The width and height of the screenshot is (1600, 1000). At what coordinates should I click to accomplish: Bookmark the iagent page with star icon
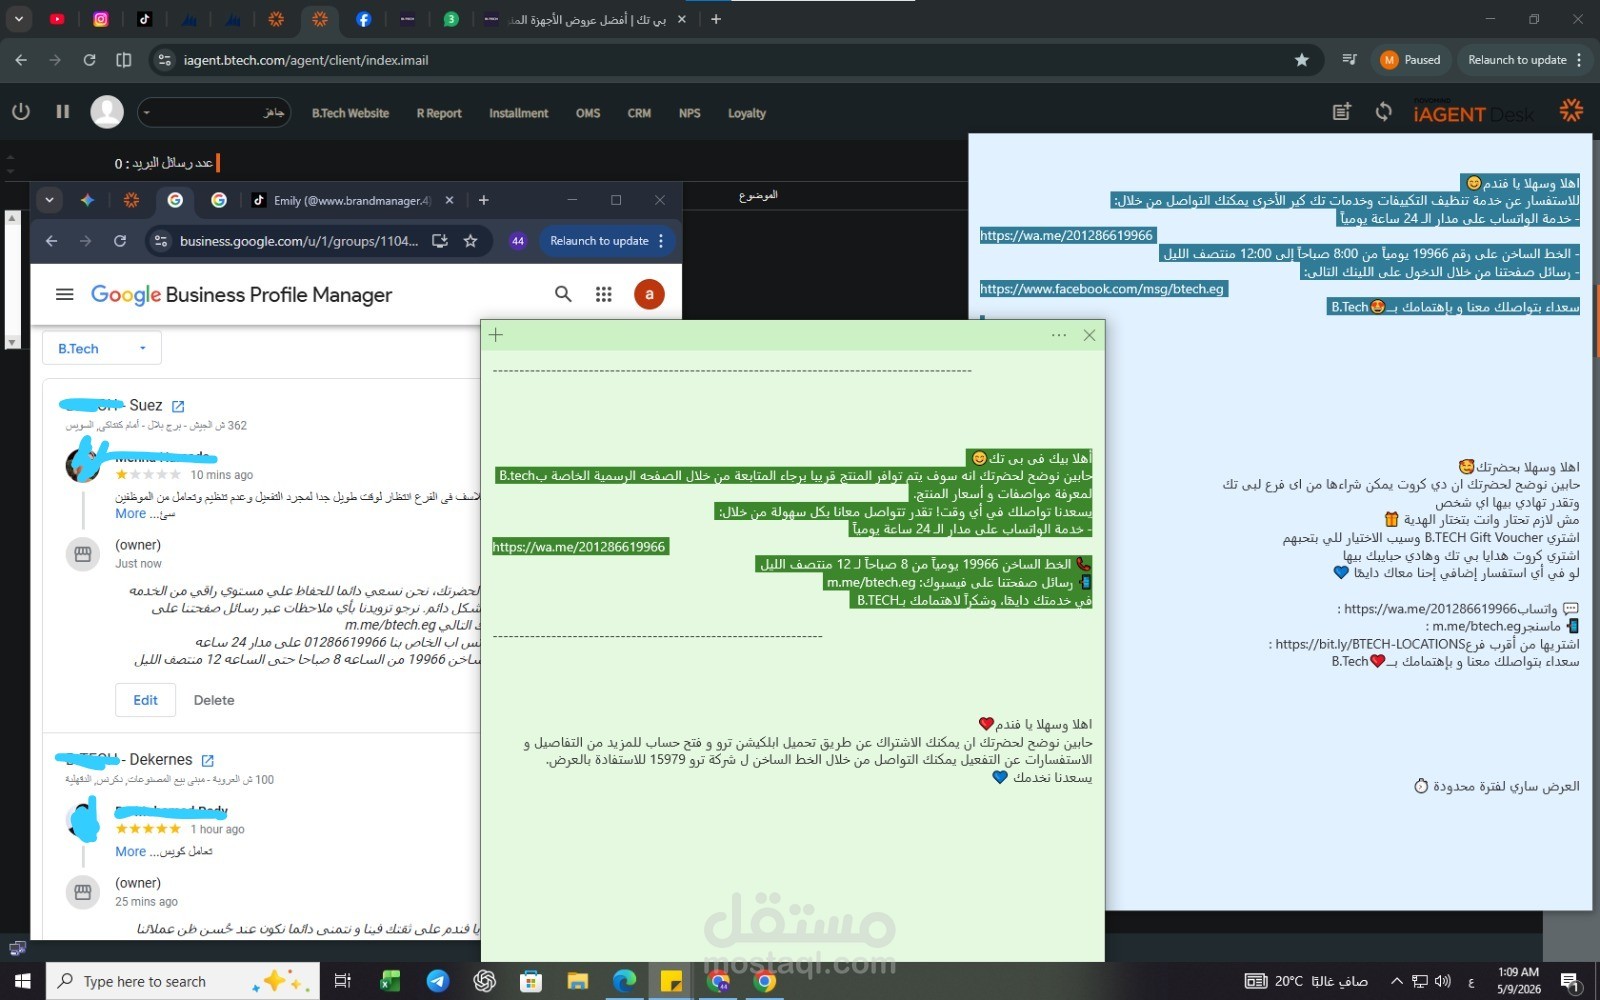pos(1302,60)
